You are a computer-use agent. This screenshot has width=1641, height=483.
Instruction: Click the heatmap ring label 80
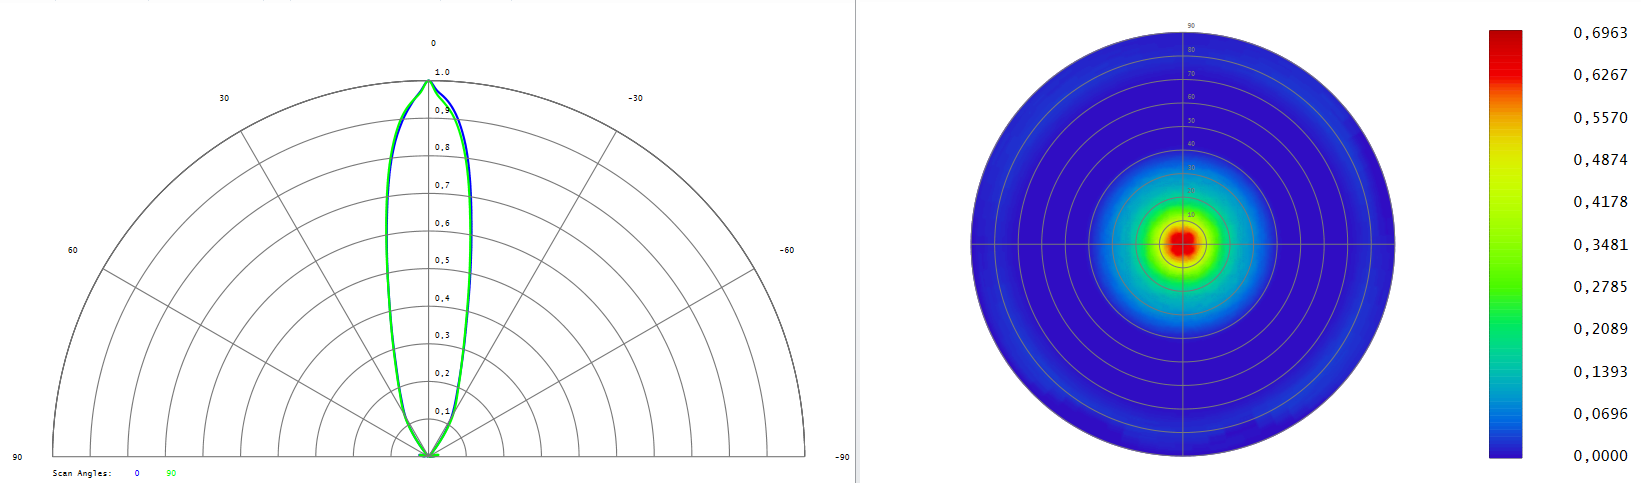tap(1191, 49)
